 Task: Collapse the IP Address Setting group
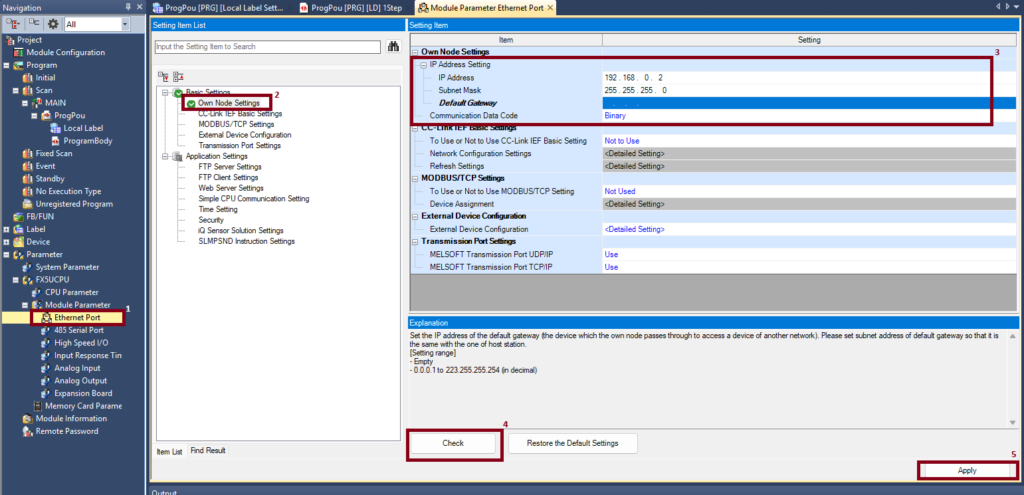423,65
